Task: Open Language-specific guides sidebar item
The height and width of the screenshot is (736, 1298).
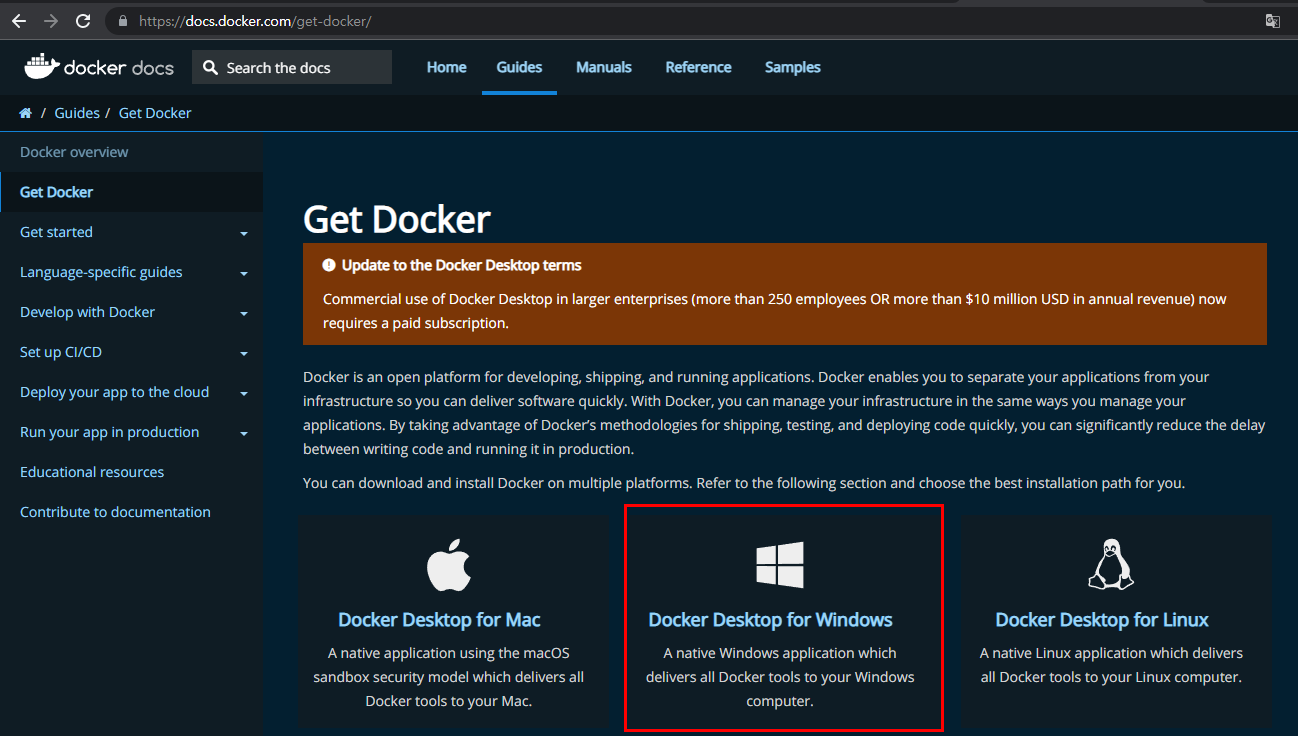Action: [101, 272]
